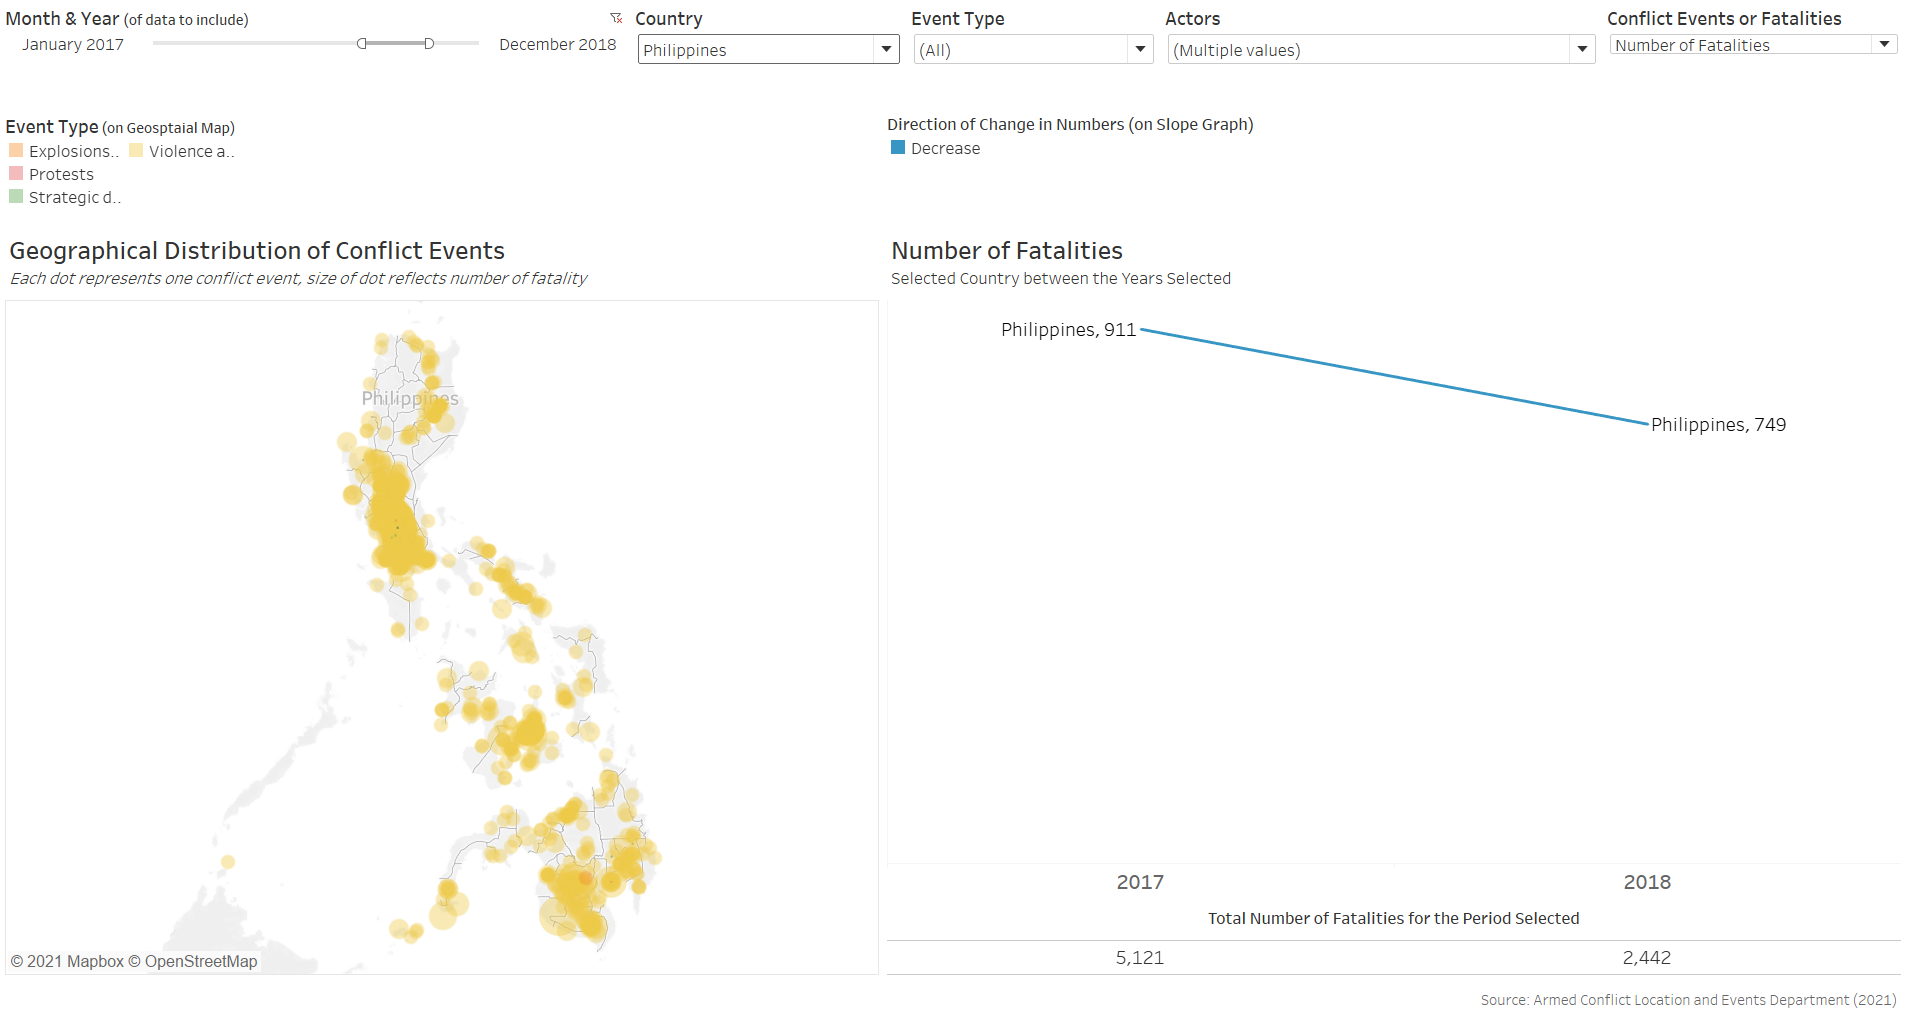Click the filter icon beside Country
This screenshot has width=1910, height=1011.
[x=616, y=19]
